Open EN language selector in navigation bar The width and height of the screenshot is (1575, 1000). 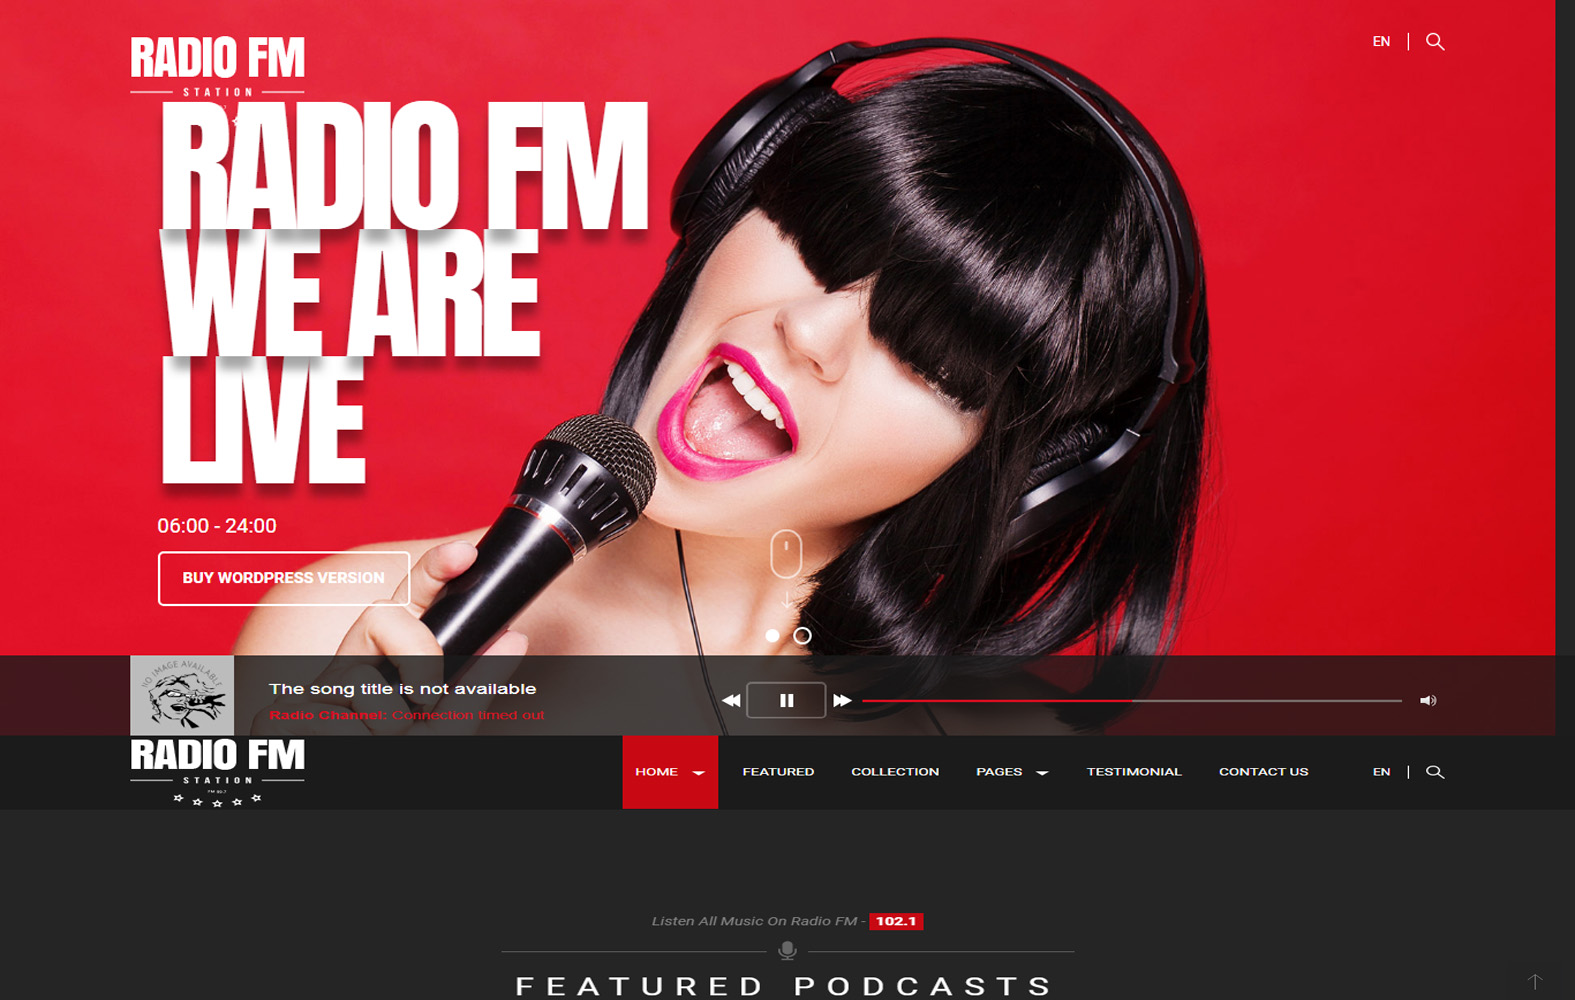[x=1381, y=772]
